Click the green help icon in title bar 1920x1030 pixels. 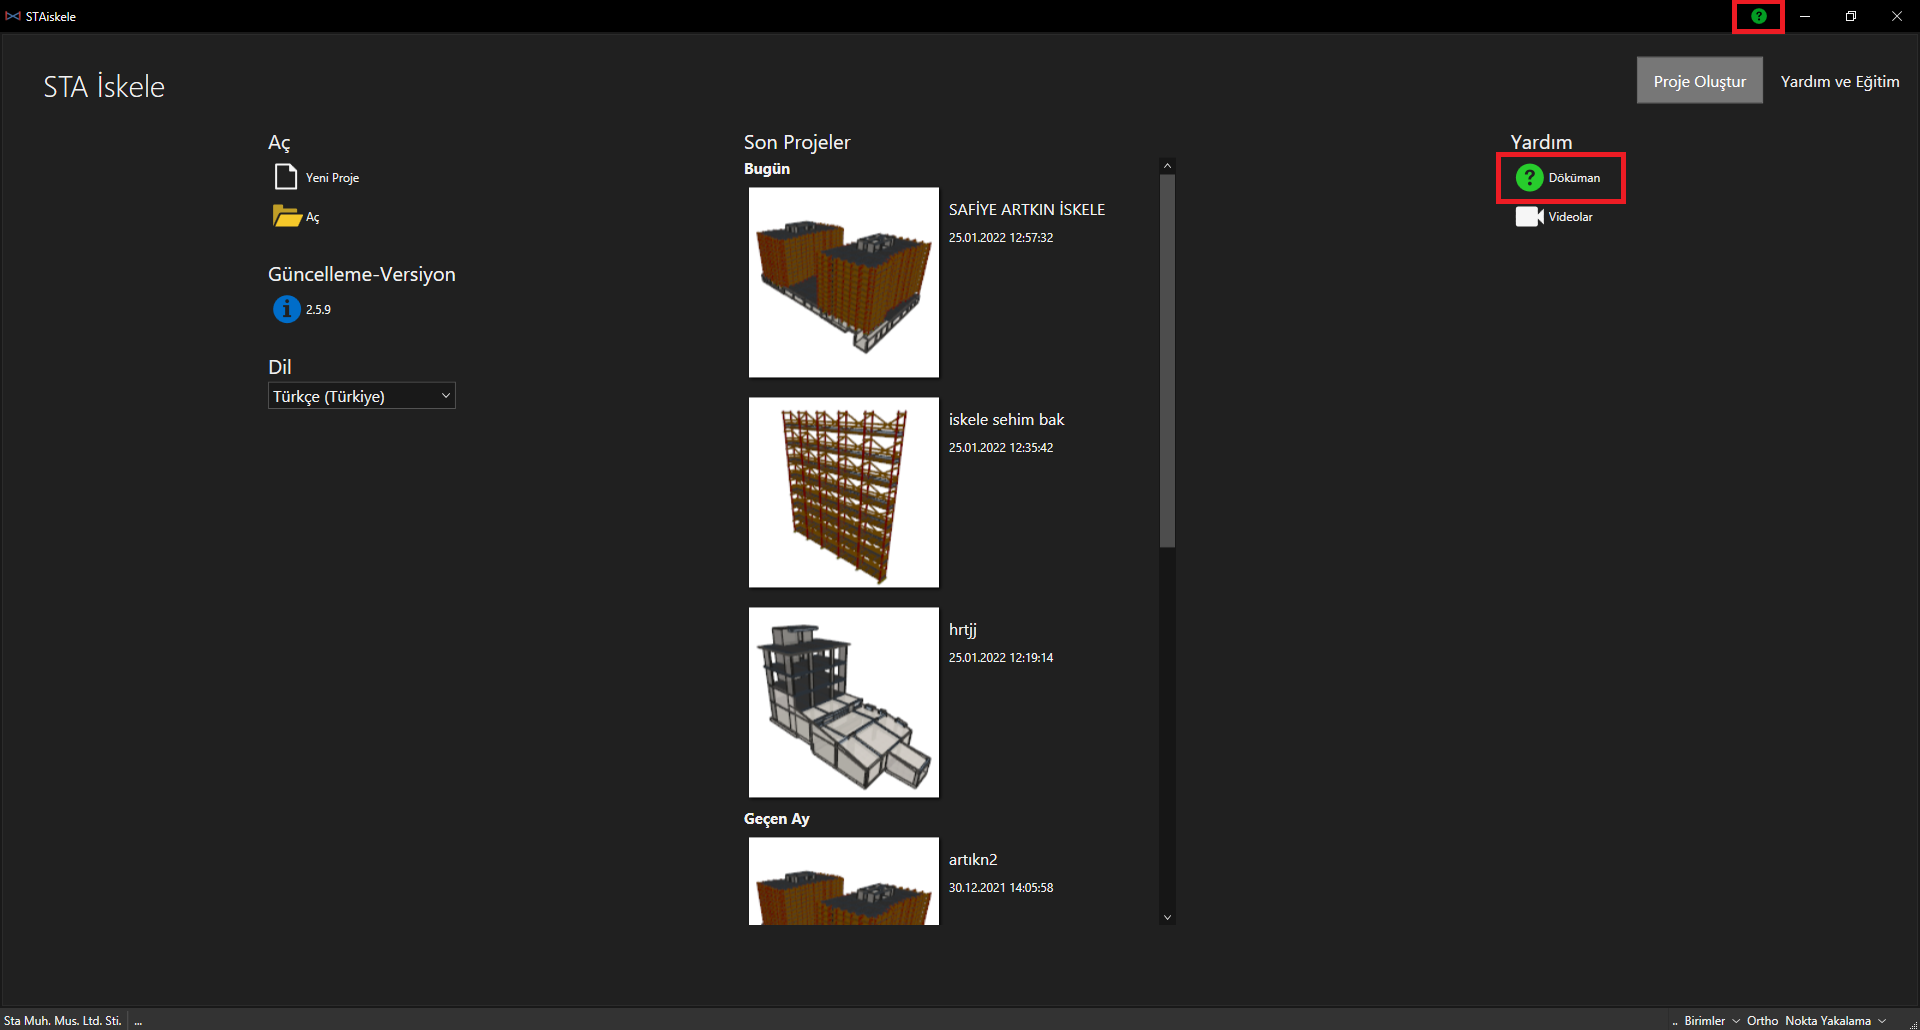(1758, 16)
